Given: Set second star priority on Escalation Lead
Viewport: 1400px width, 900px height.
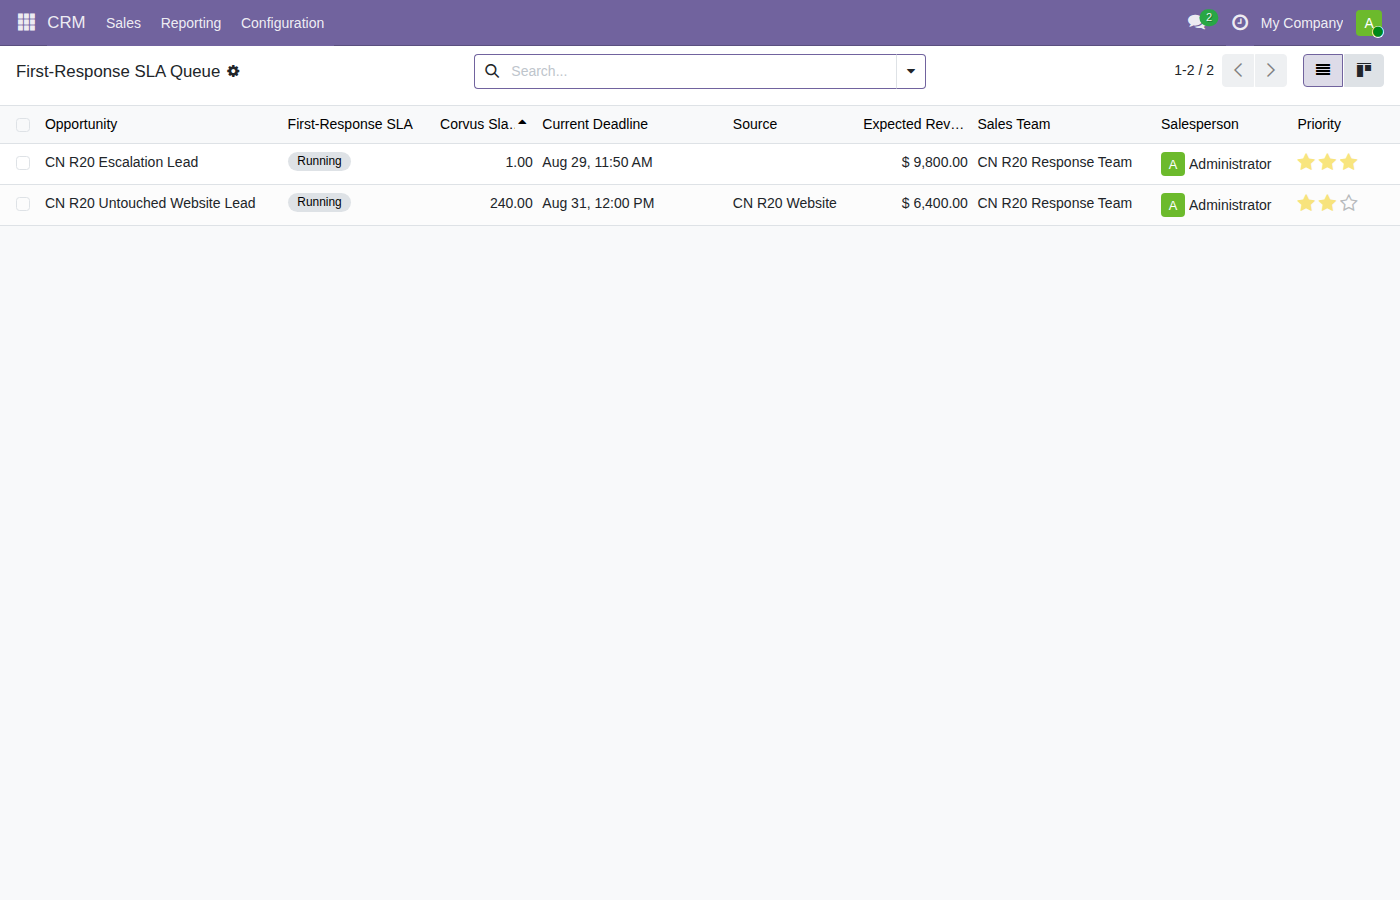Looking at the screenshot, I should (1327, 162).
